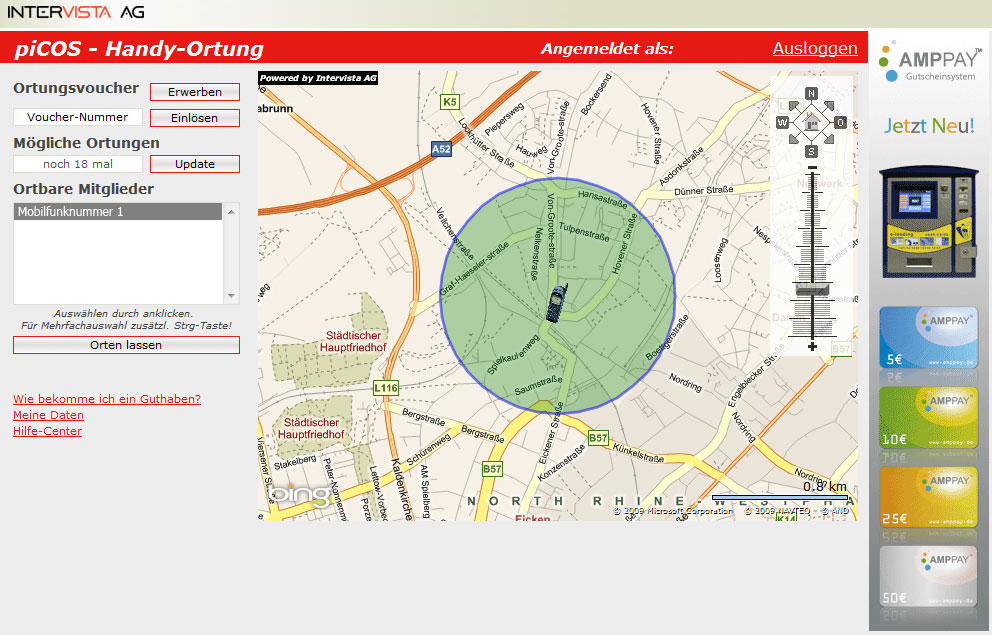Viewport: 992px width, 635px height.
Task: Click the 'Hansastraße' street label on the map
Action: (602, 199)
